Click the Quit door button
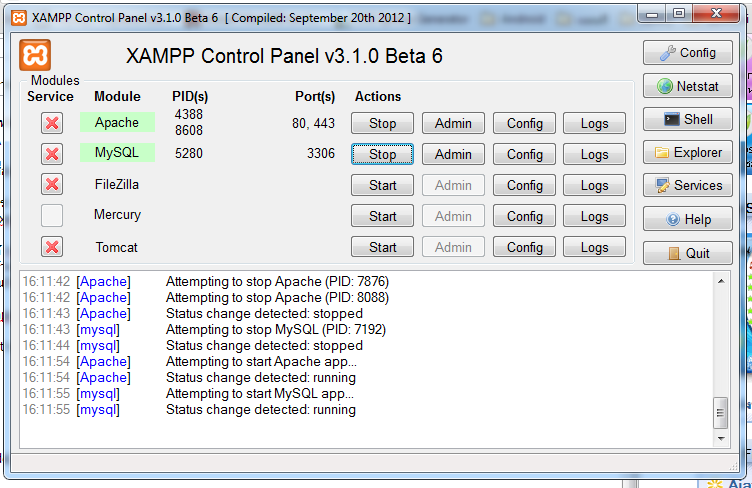Image resolution: width=752 pixels, height=488 pixels. 688,253
